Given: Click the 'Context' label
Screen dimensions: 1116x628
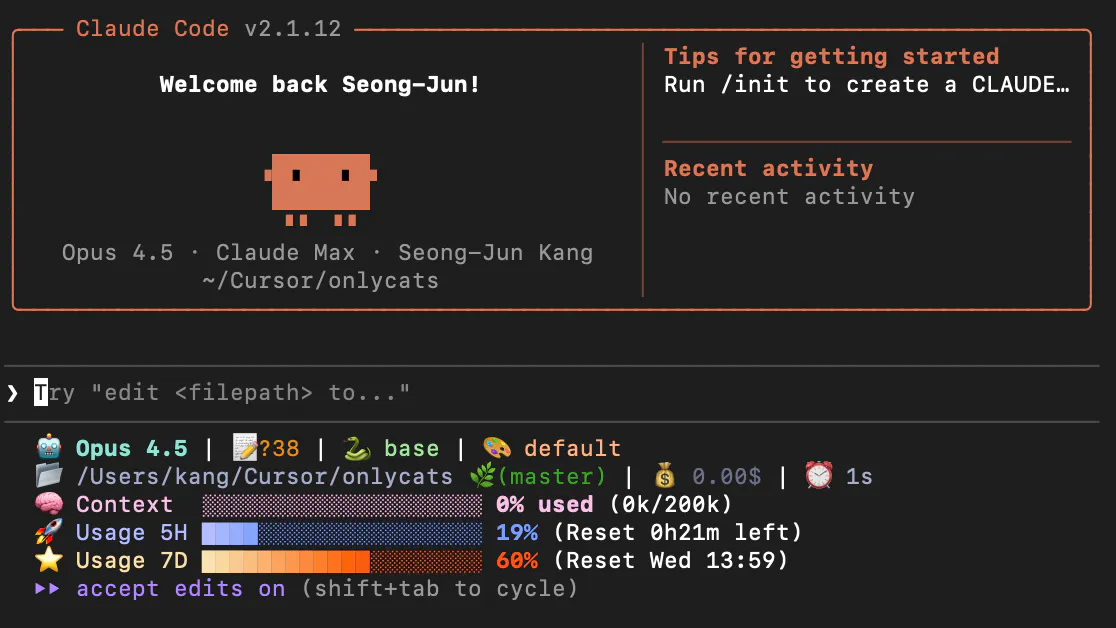Looking at the screenshot, I should pos(125,505).
